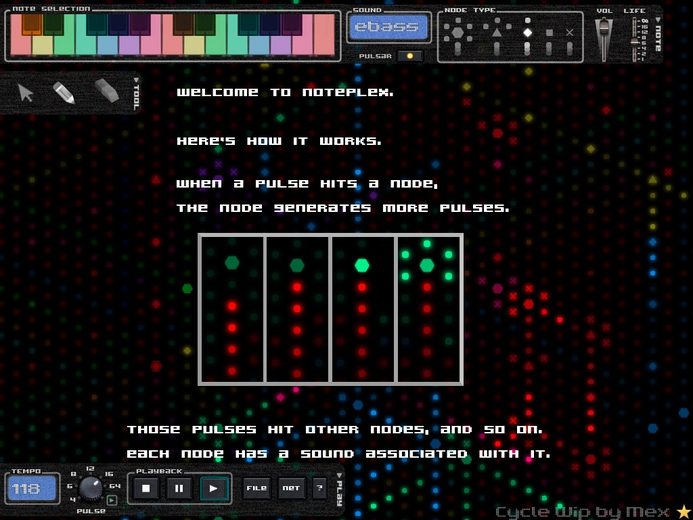Open the File menu button
Viewport: 693px width, 520px height.
(256, 488)
